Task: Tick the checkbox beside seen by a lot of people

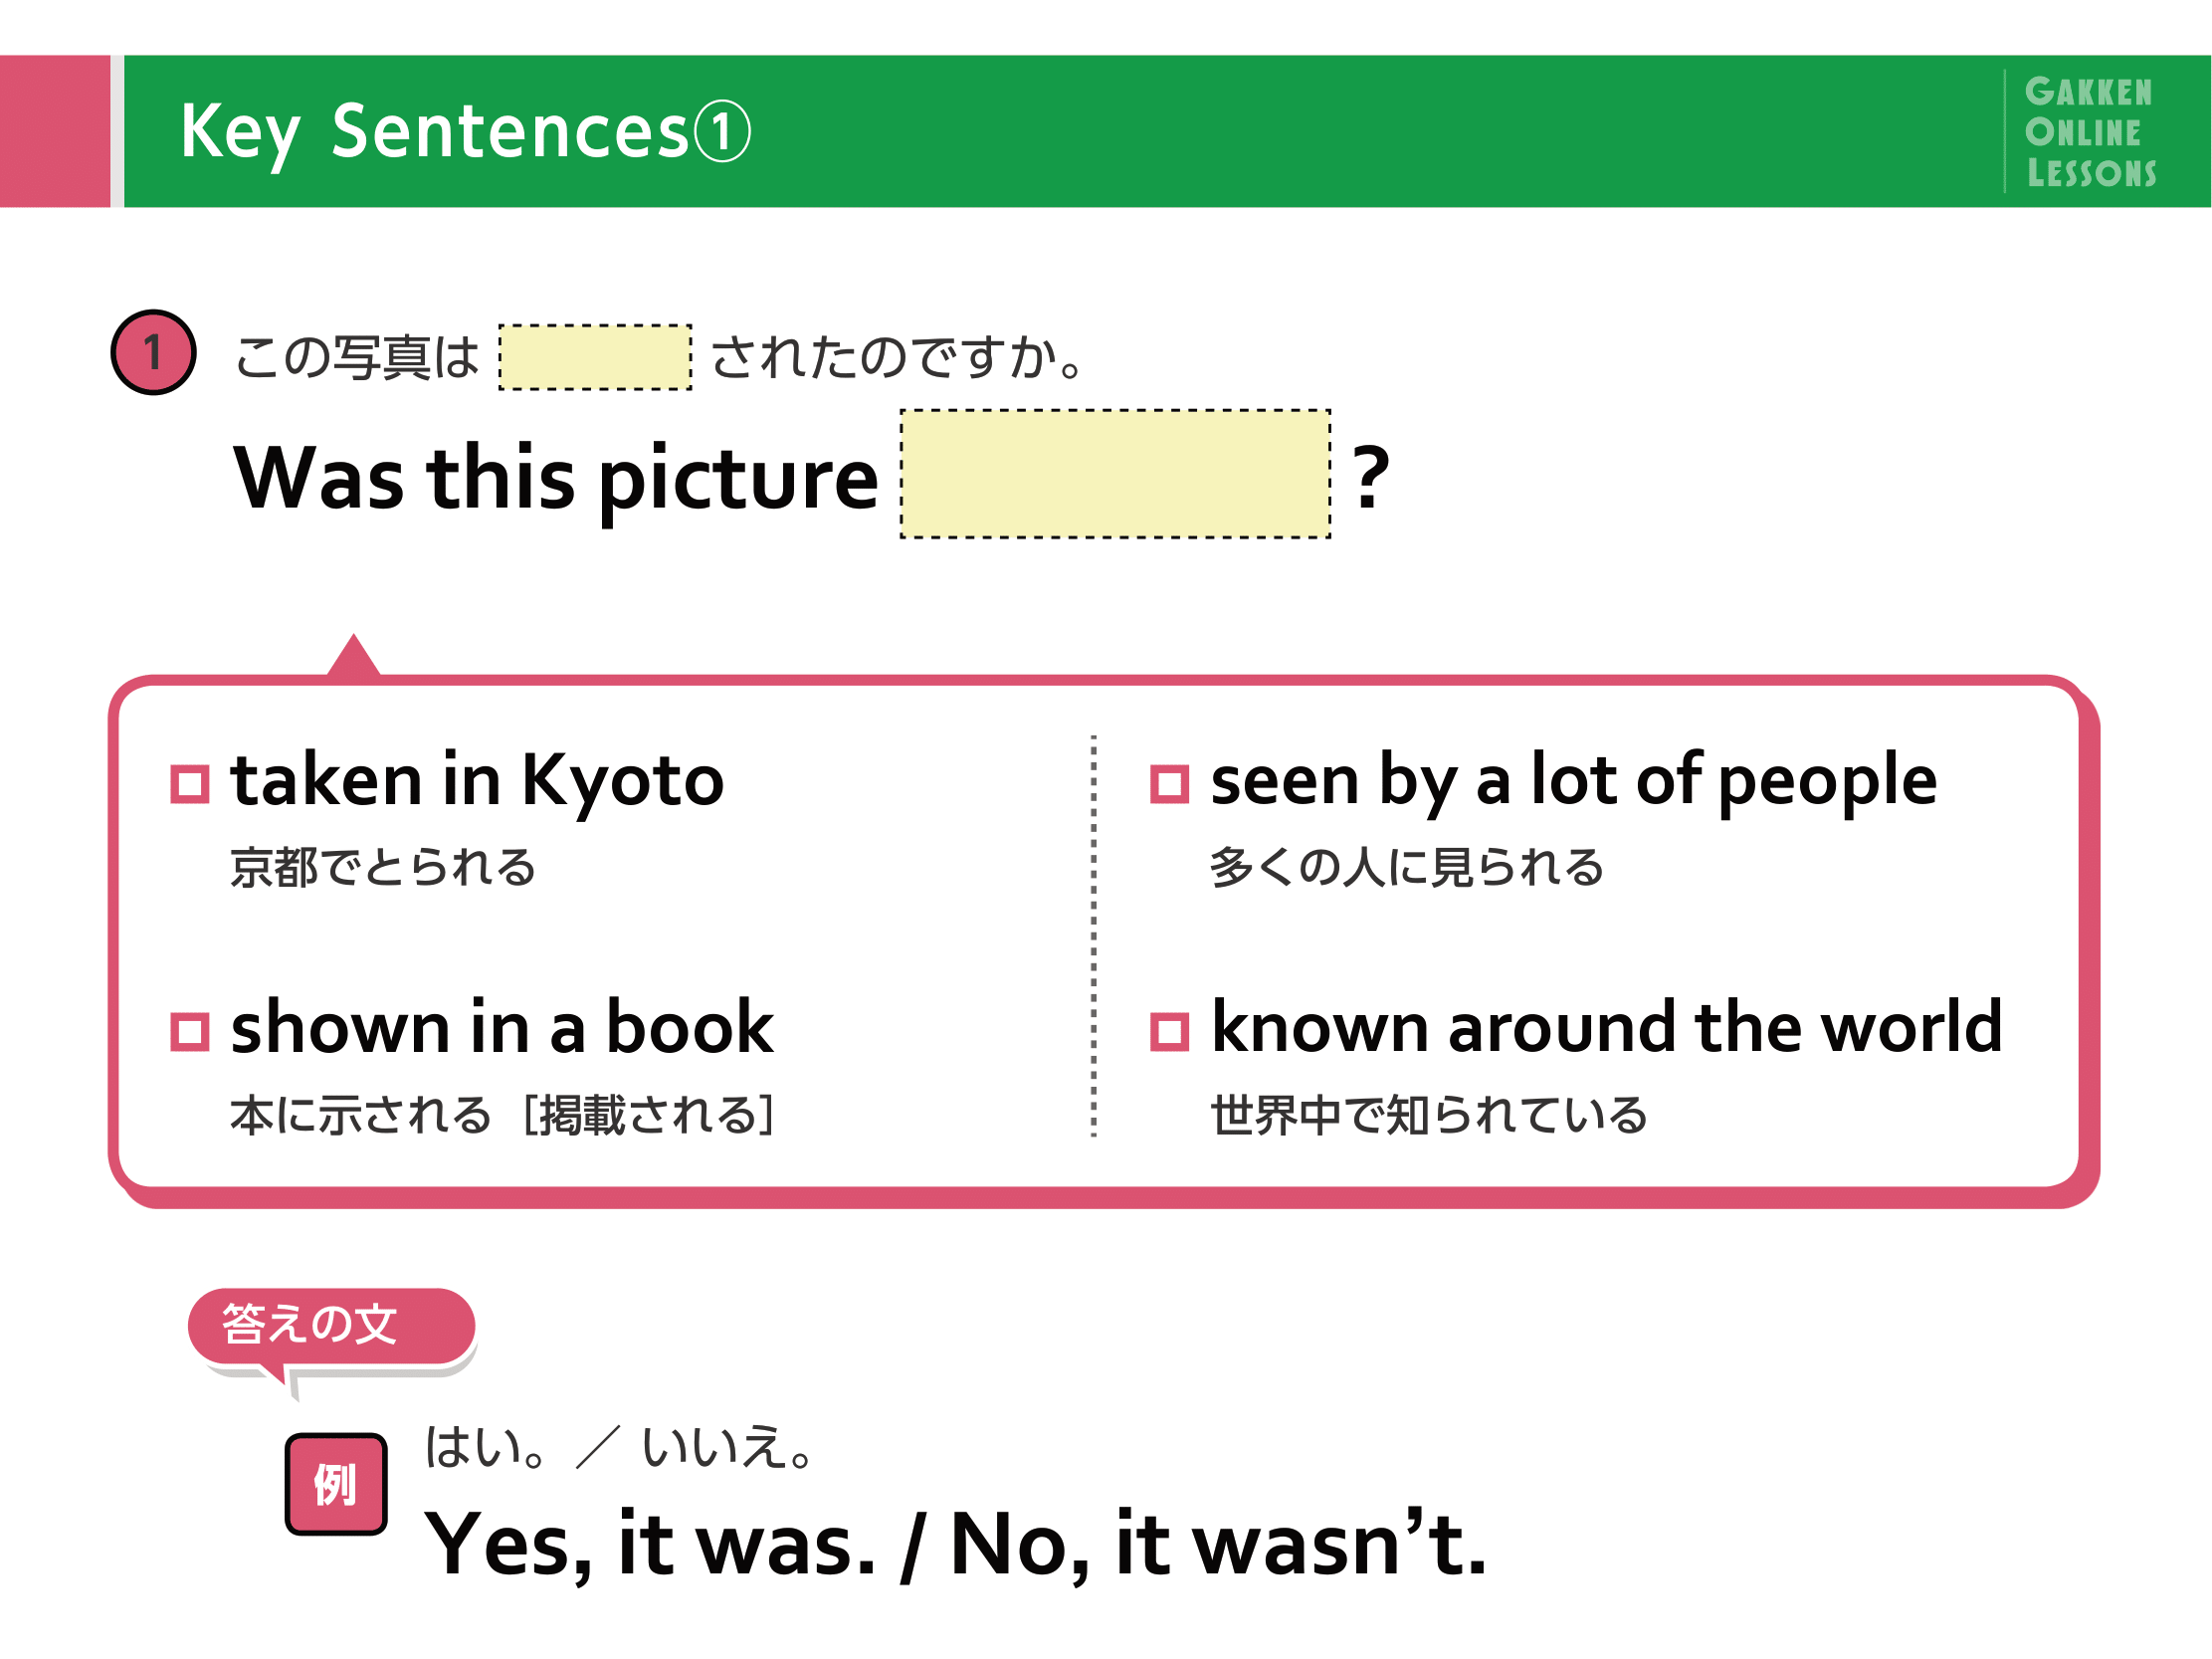Action: coord(1169,784)
